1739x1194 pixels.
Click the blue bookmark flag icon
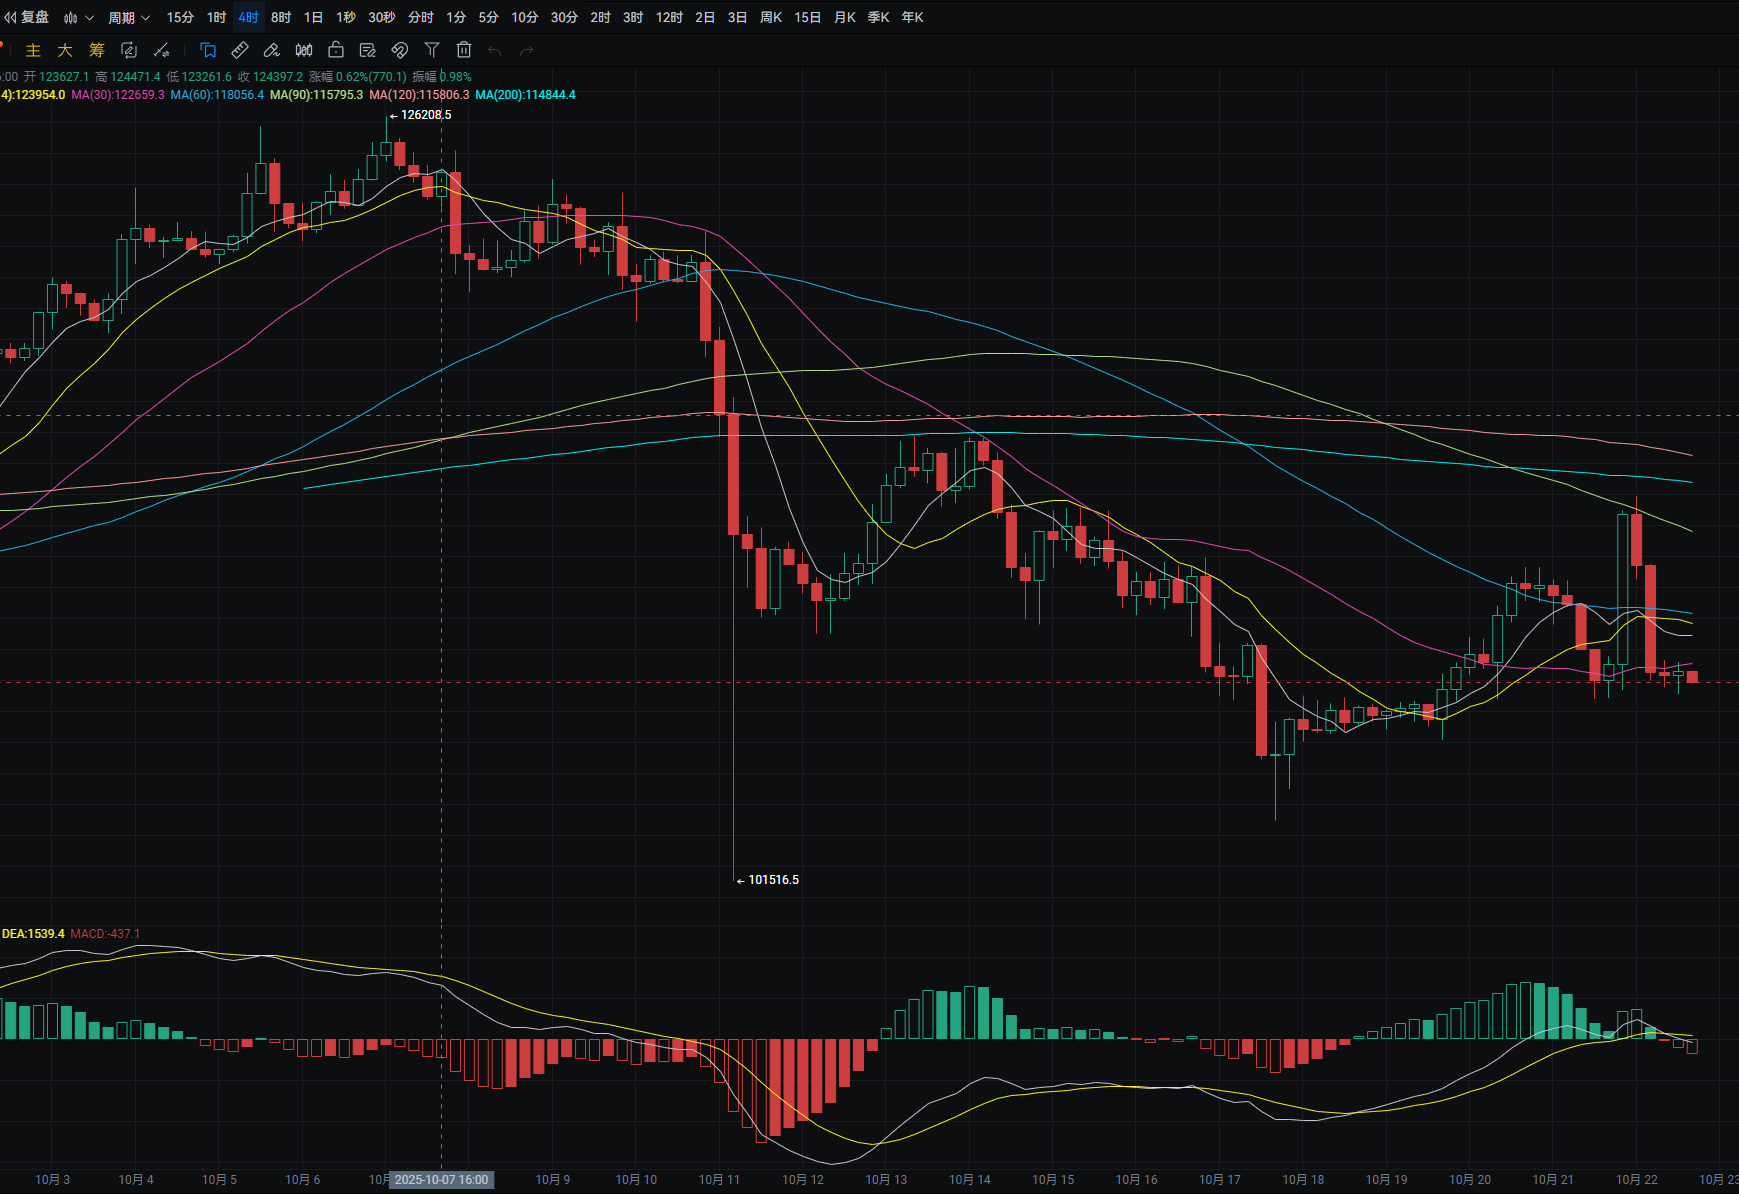pos(208,50)
